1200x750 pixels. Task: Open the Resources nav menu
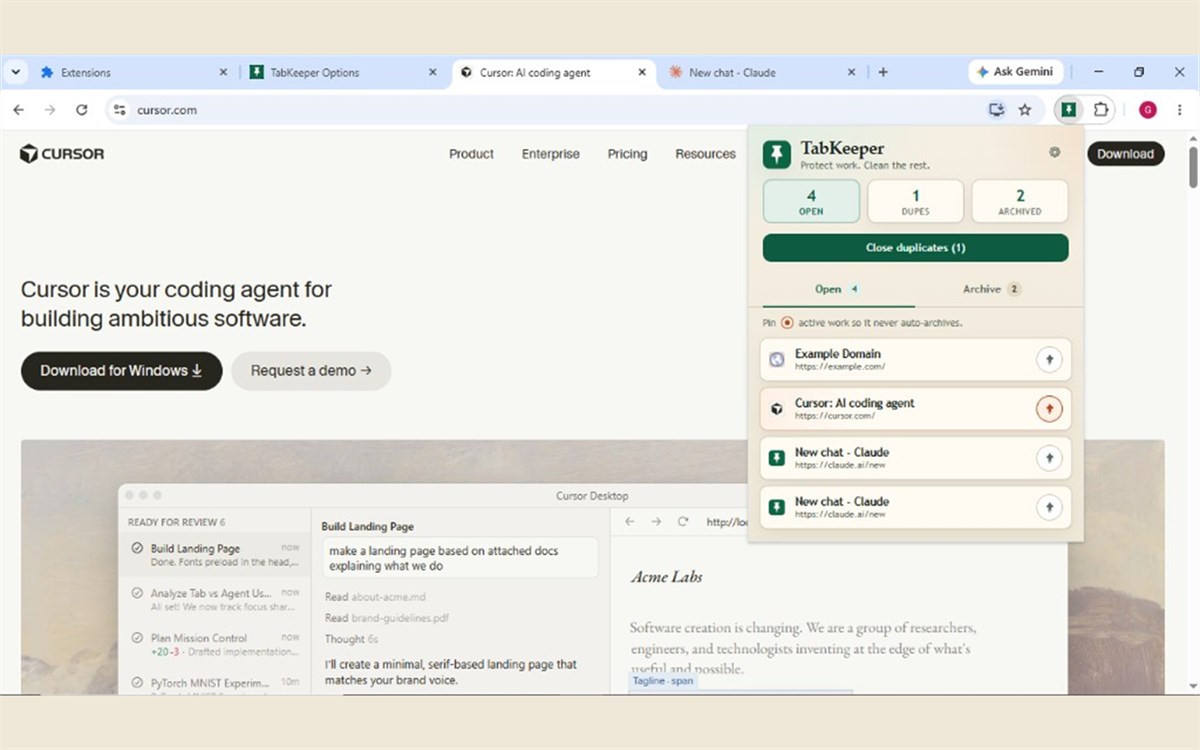click(x=705, y=154)
